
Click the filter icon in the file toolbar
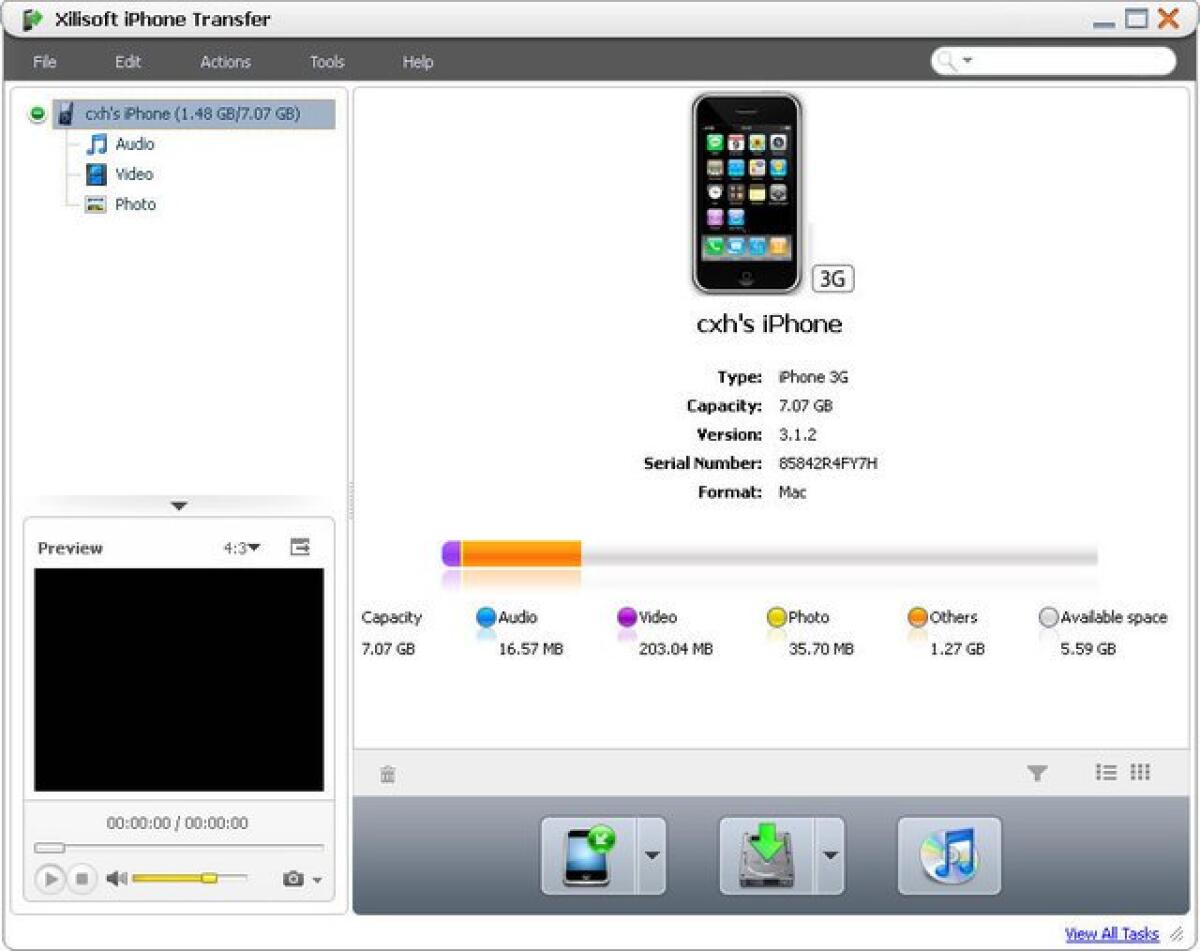[1038, 772]
